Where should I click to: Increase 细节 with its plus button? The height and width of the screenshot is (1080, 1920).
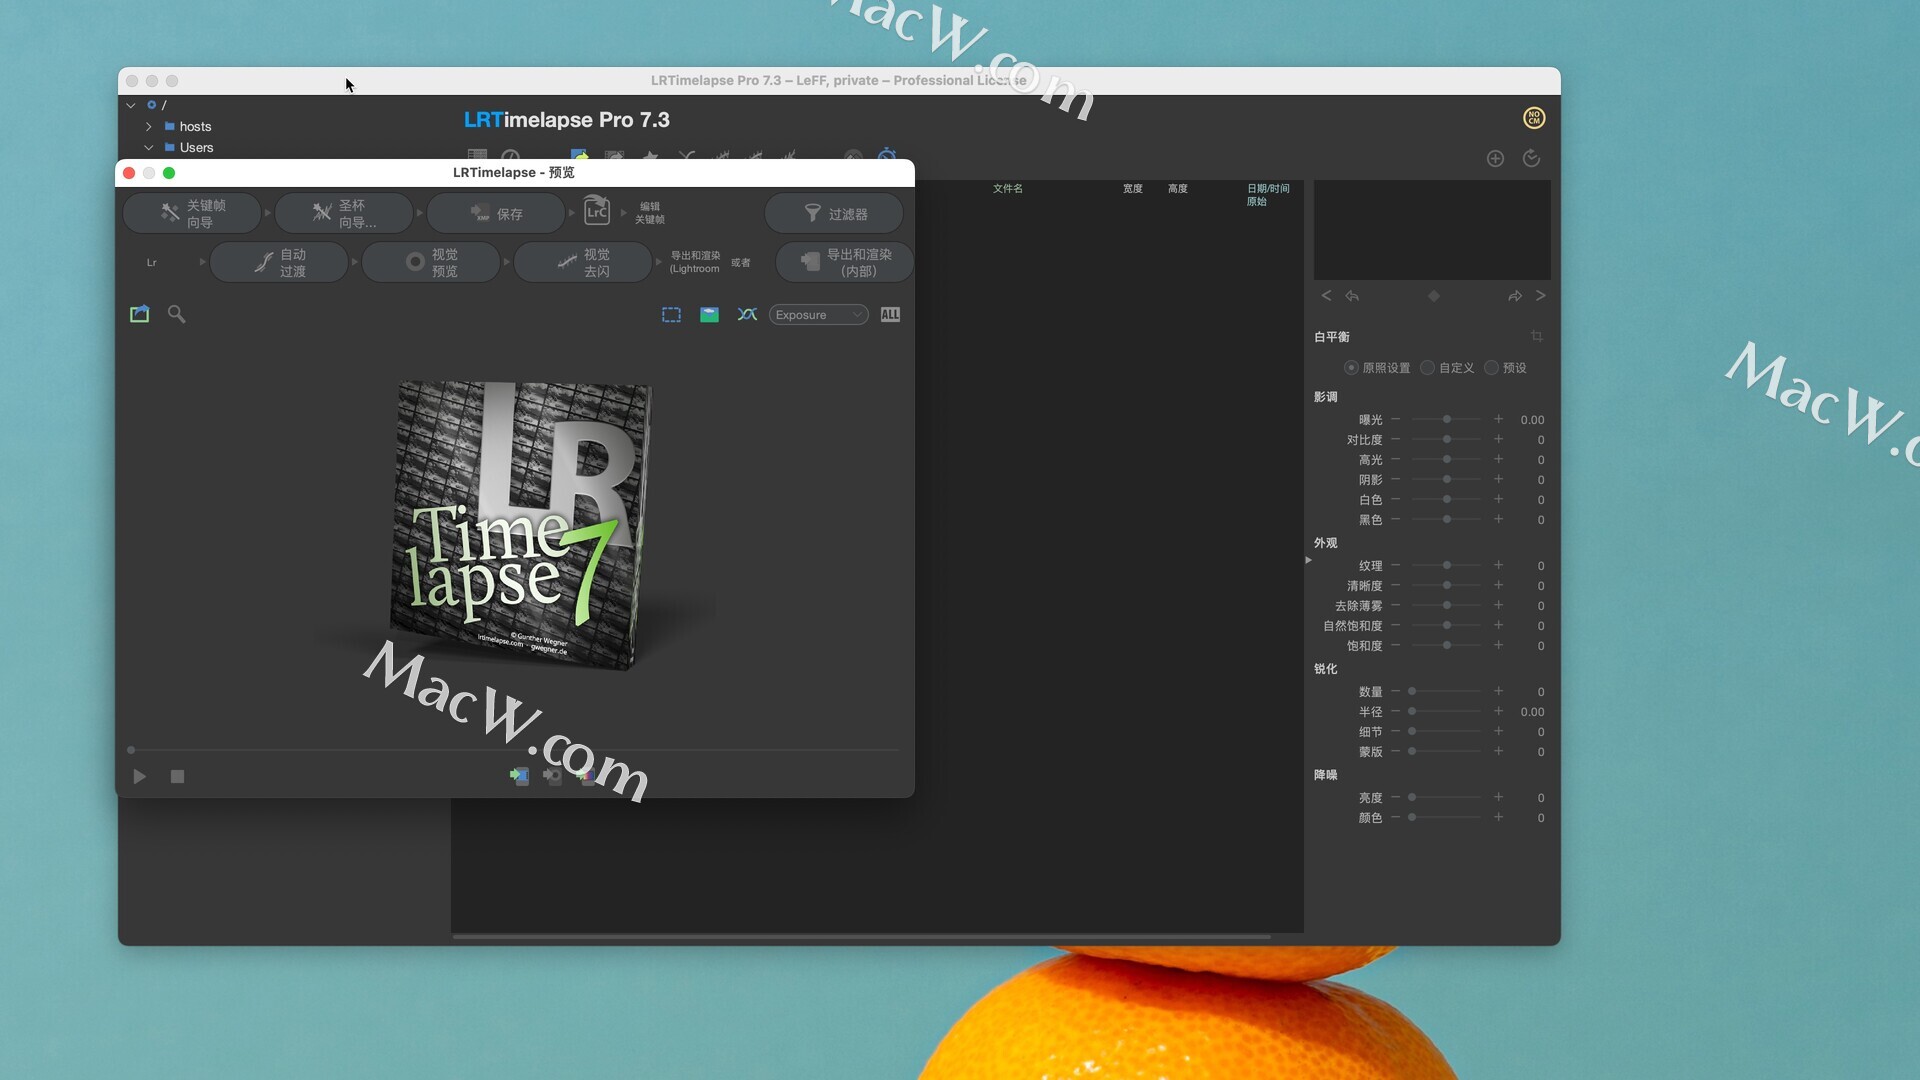coord(1498,732)
